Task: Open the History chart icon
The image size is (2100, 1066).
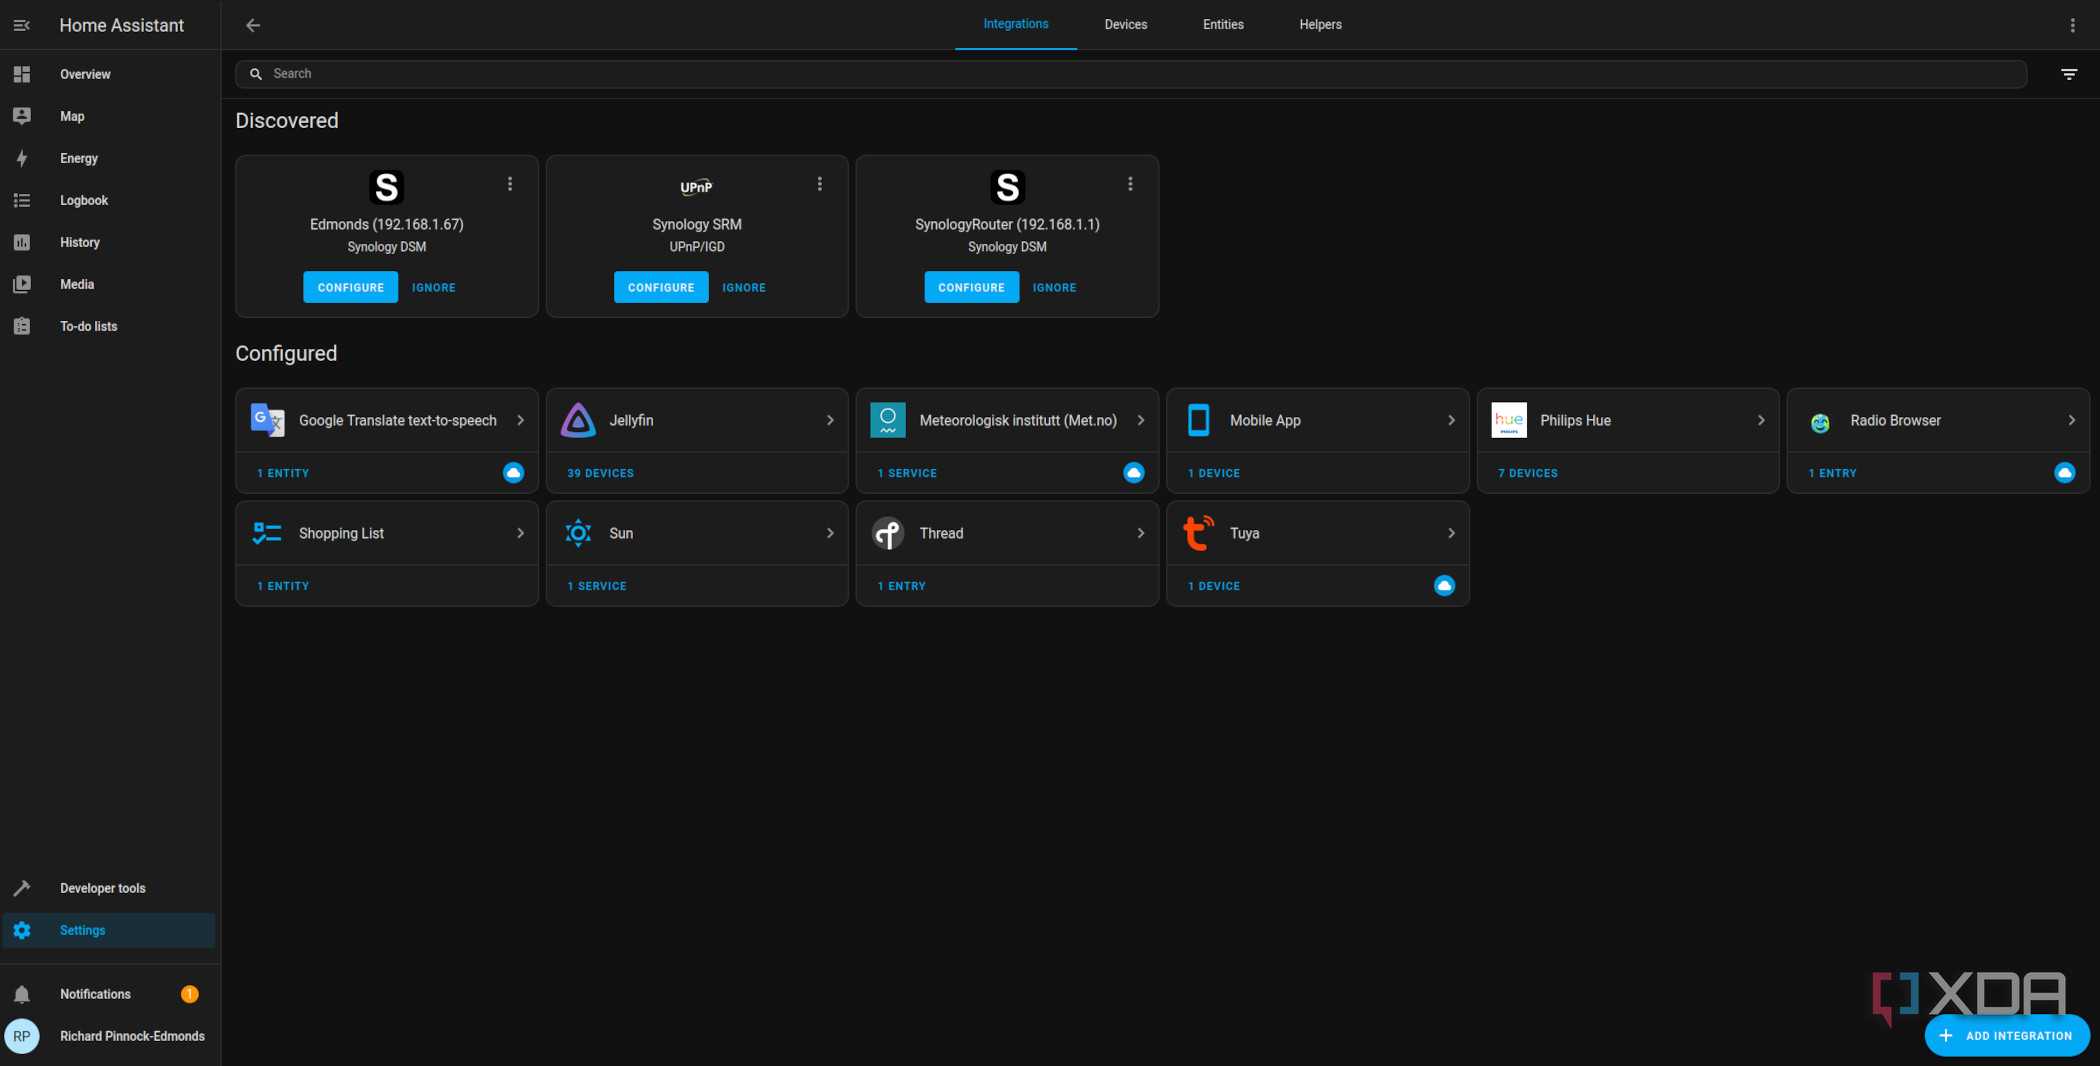Action: coord(22,242)
